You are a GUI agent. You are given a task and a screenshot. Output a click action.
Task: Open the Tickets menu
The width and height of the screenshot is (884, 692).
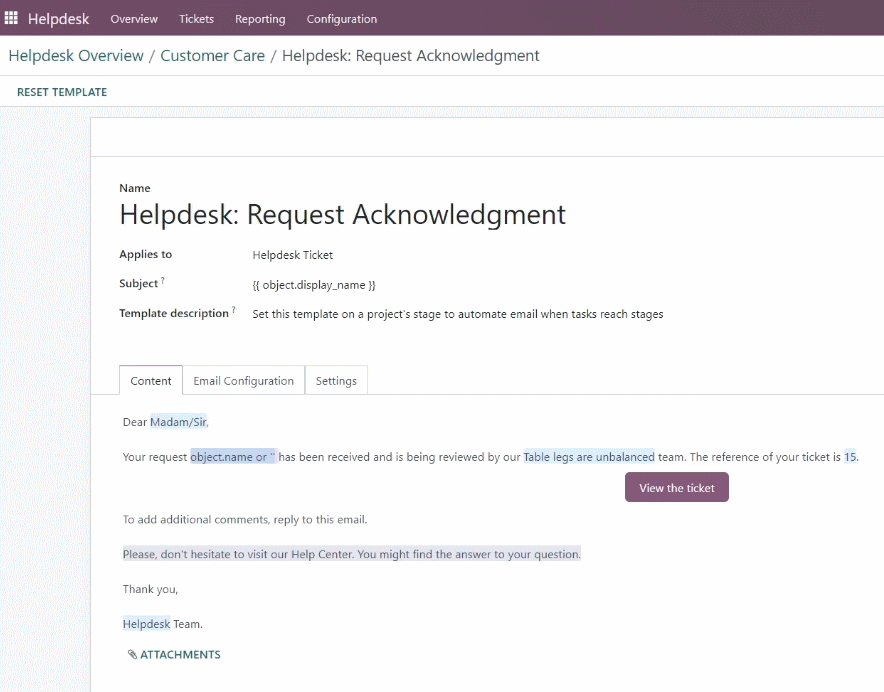point(196,19)
